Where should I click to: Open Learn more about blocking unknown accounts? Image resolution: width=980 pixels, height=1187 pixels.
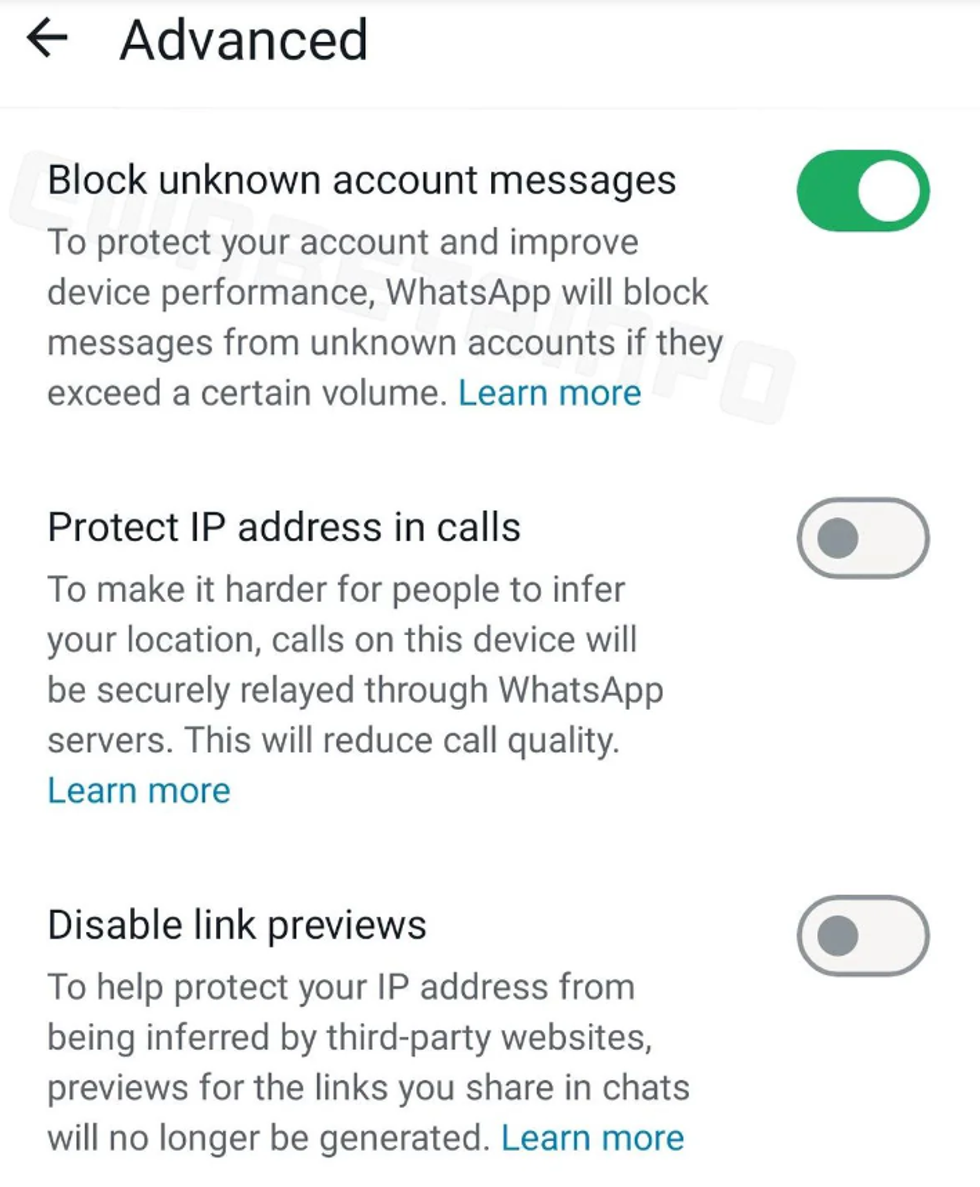549,393
